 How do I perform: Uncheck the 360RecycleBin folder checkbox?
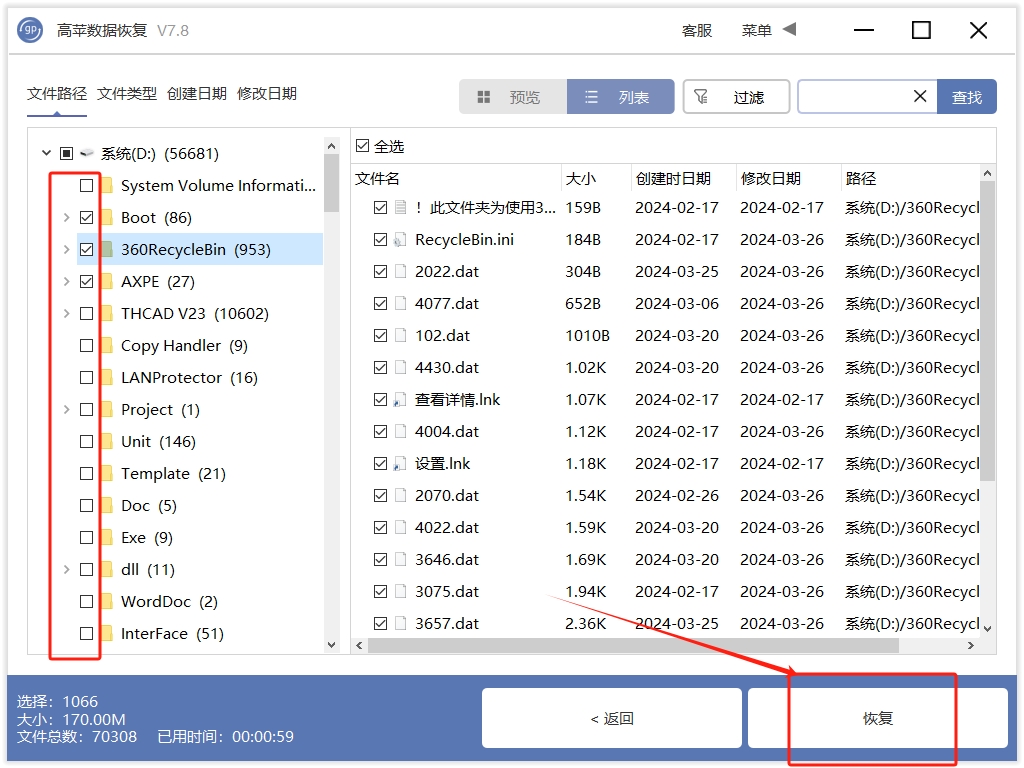point(87,249)
